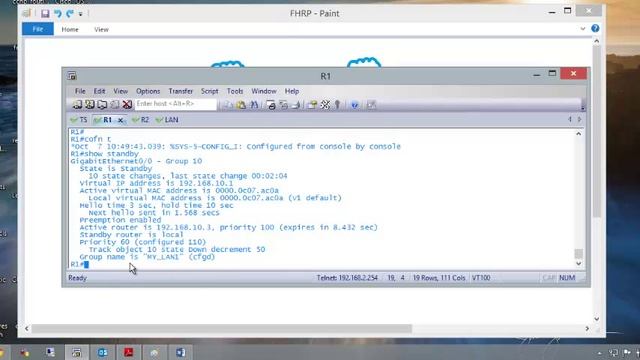Click Word icon on the taskbar
The height and width of the screenshot is (360, 640).
pyautogui.click(x=180, y=352)
